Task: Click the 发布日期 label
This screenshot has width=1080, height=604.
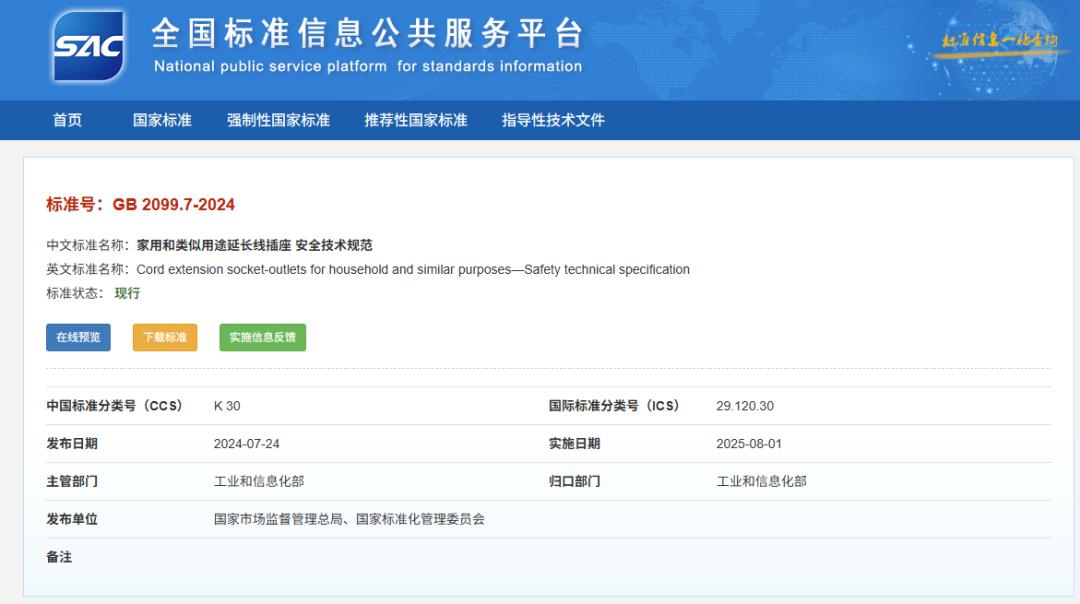Action: 72,444
